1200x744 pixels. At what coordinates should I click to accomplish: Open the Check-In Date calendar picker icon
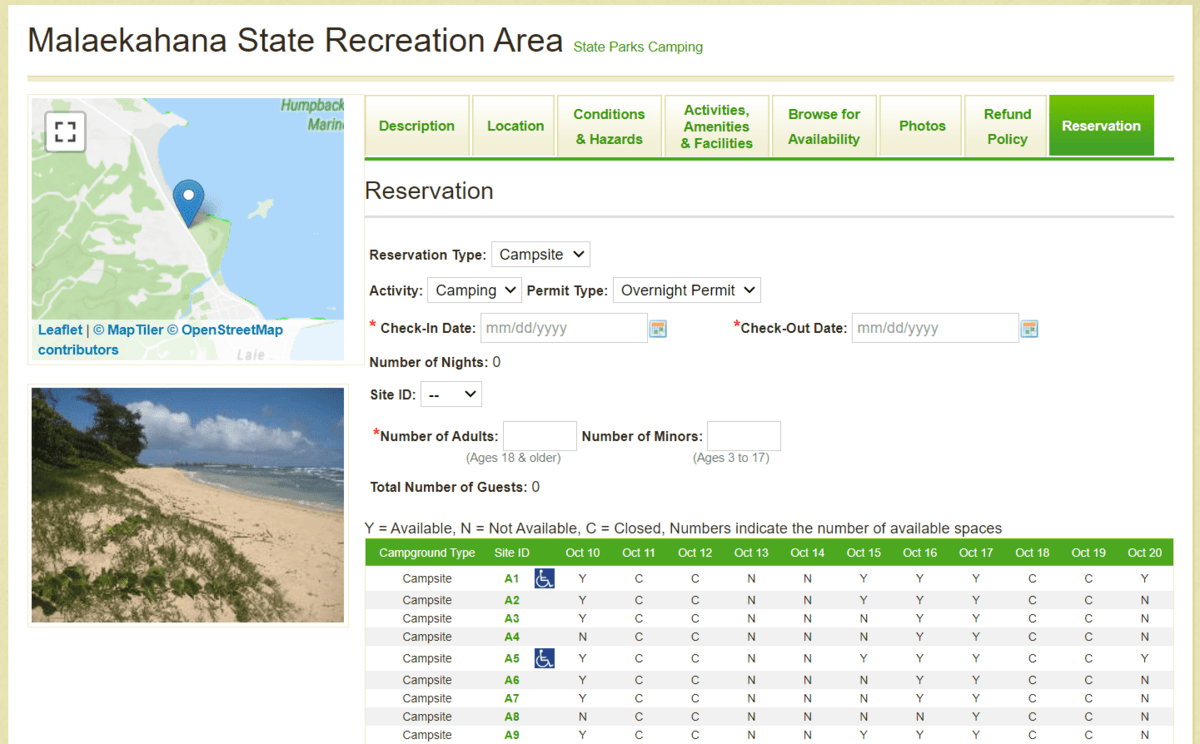[x=658, y=328]
